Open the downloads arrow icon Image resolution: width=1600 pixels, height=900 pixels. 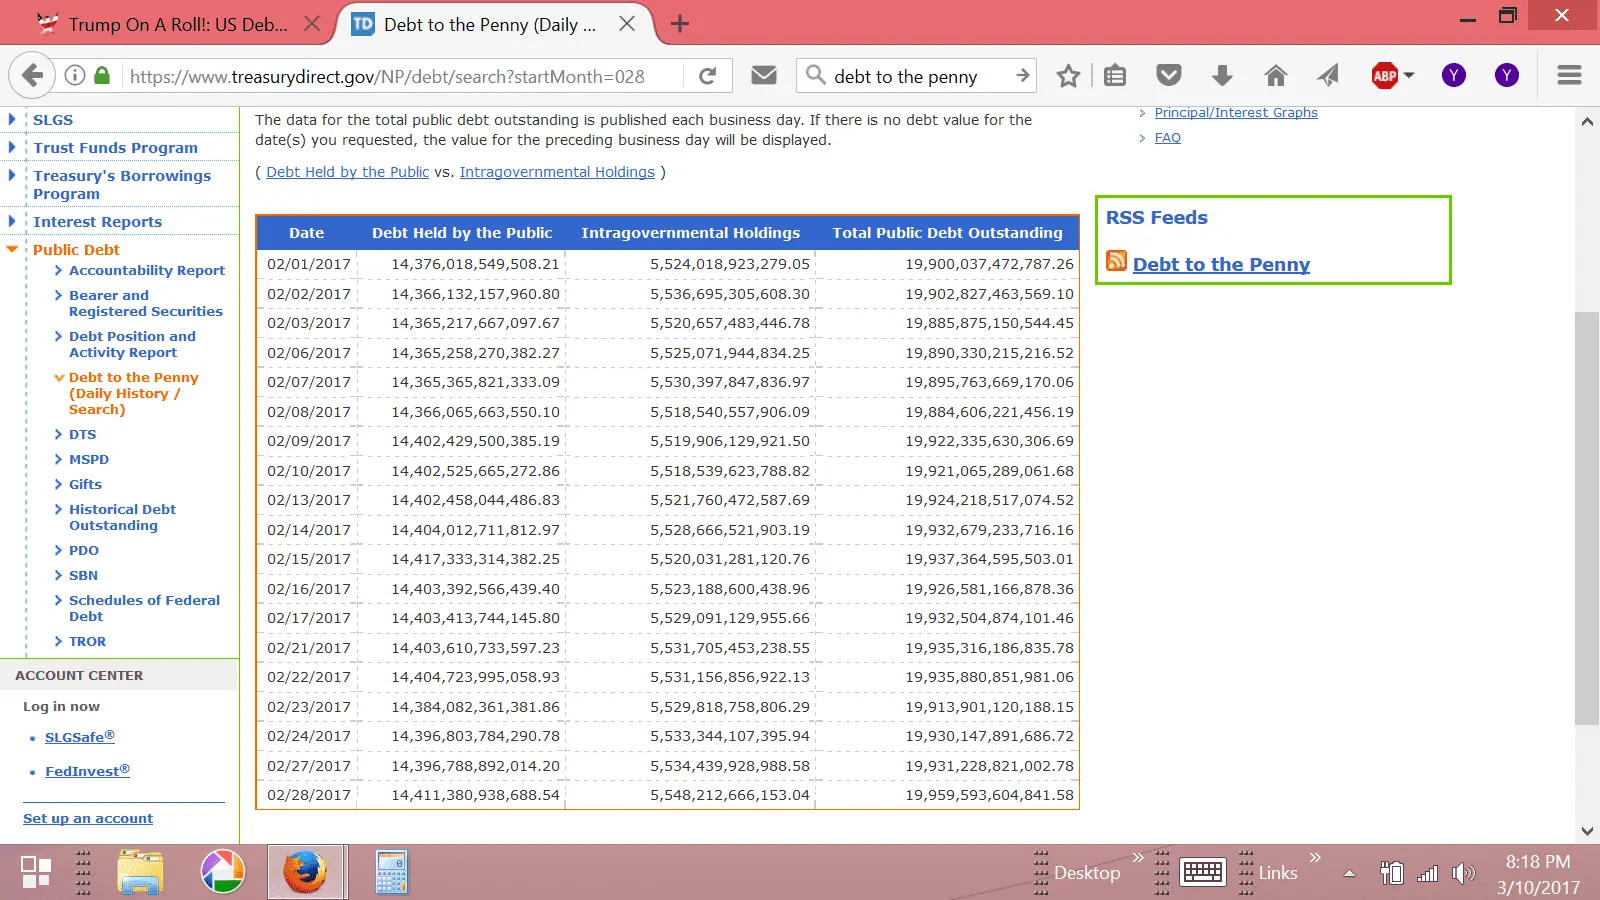coord(1222,76)
